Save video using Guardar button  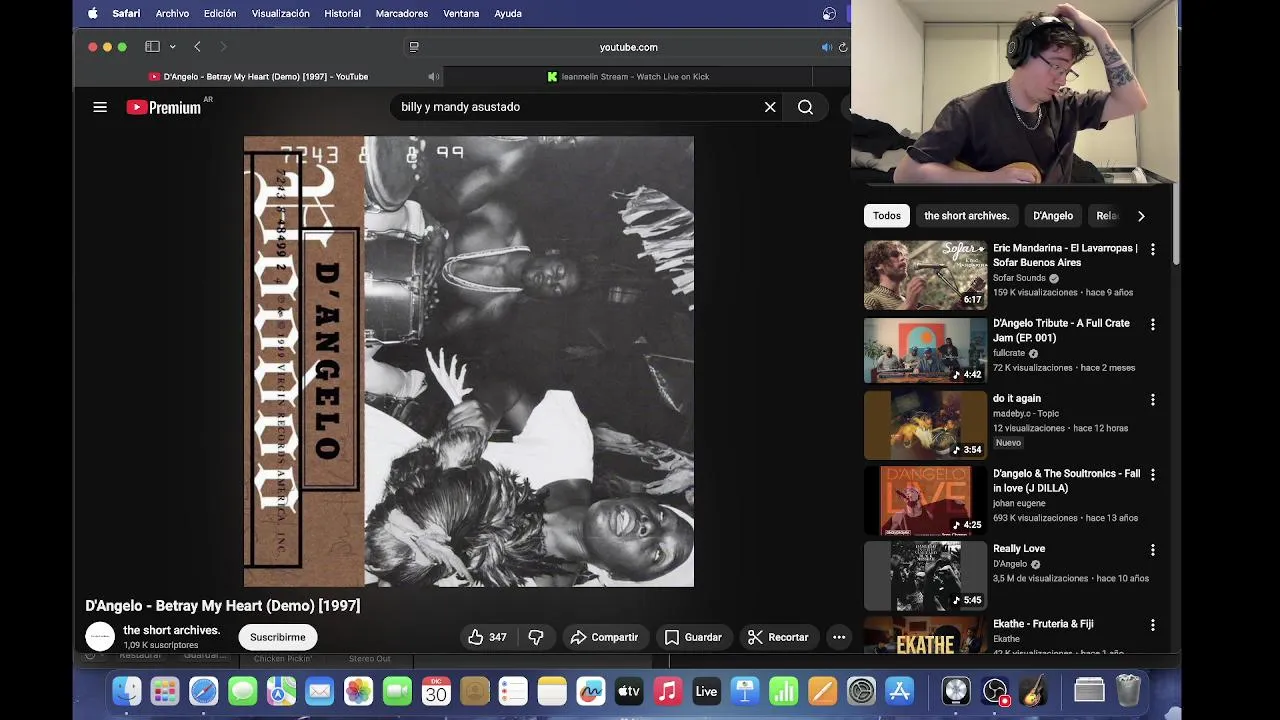pyautogui.click(x=693, y=637)
